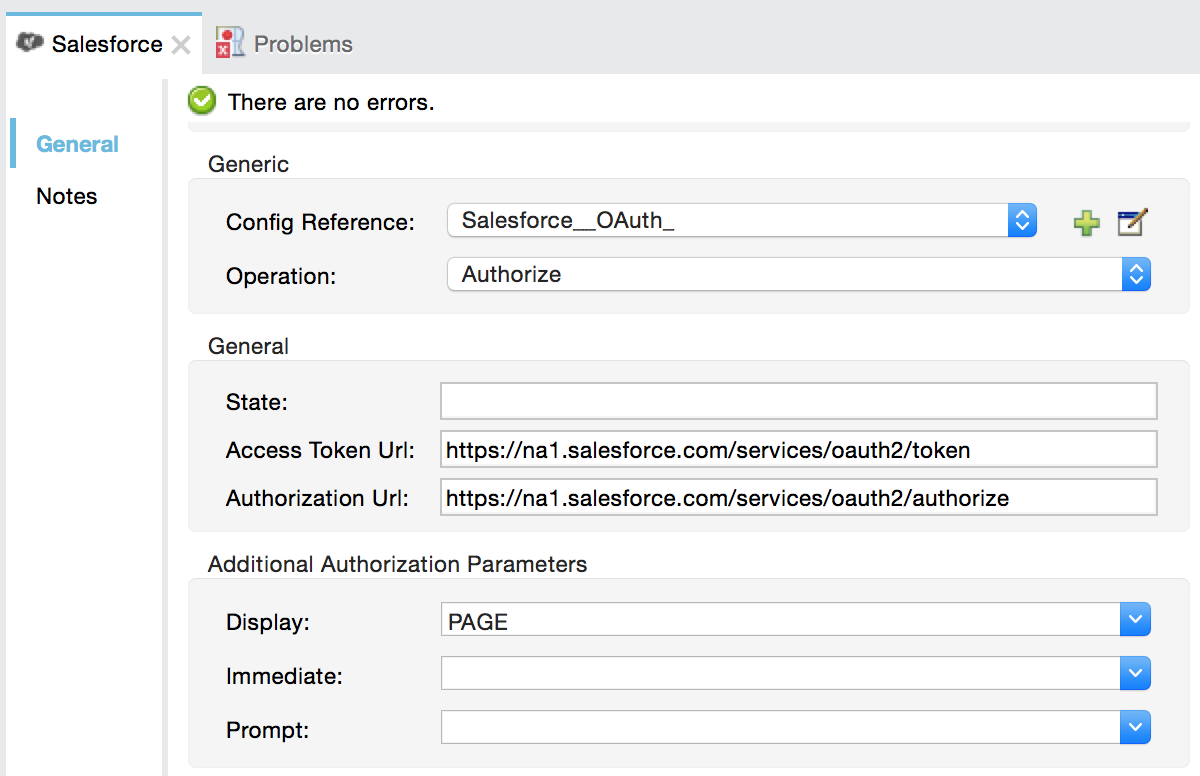Image resolution: width=1200 pixels, height=776 pixels.
Task: Open the Display dropdown showing PAGE
Action: [x=1135, y=619]
